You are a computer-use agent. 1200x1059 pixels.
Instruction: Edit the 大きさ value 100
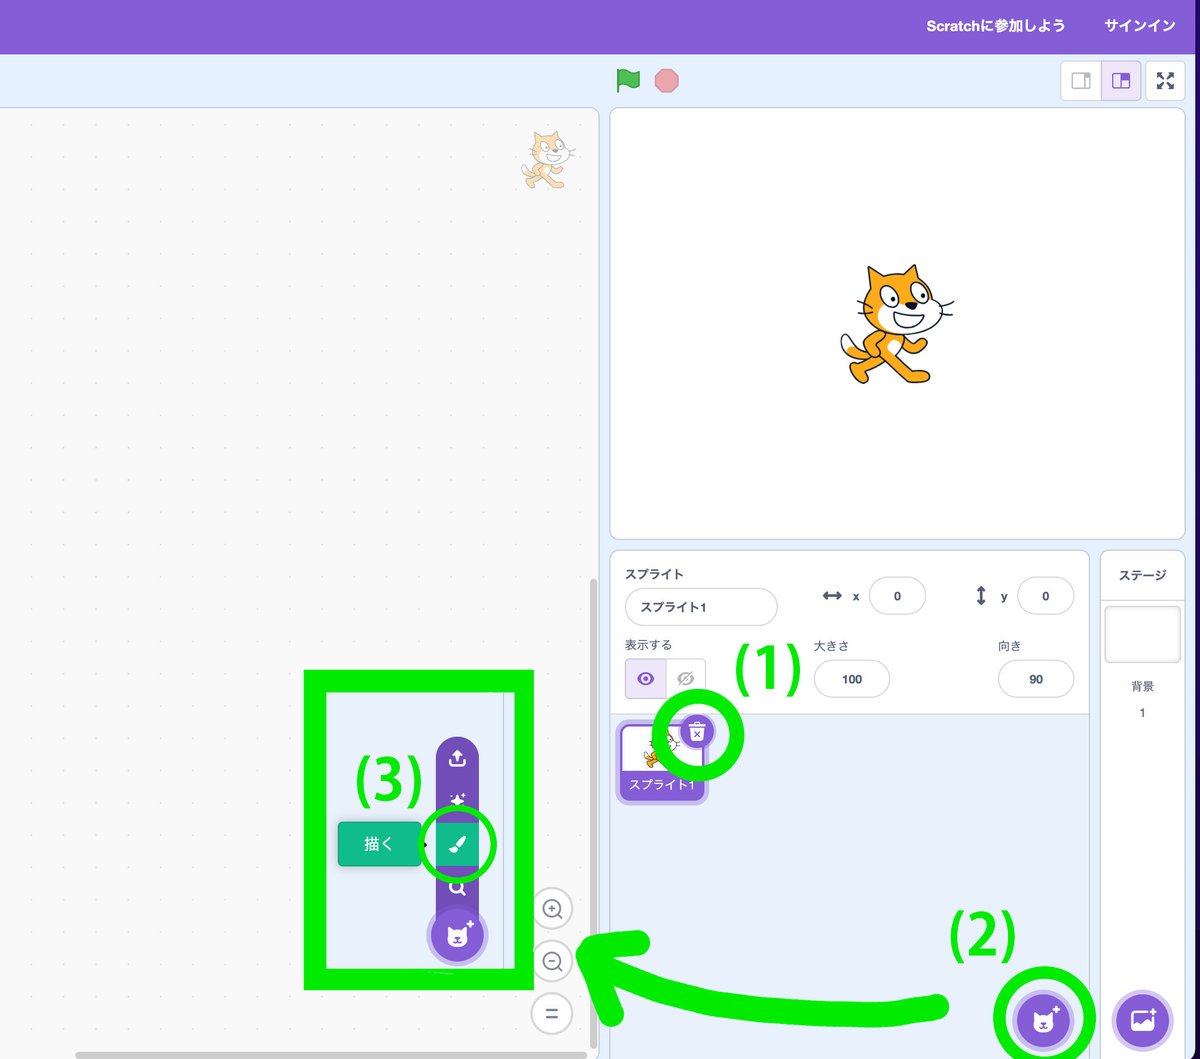point(852,679)
